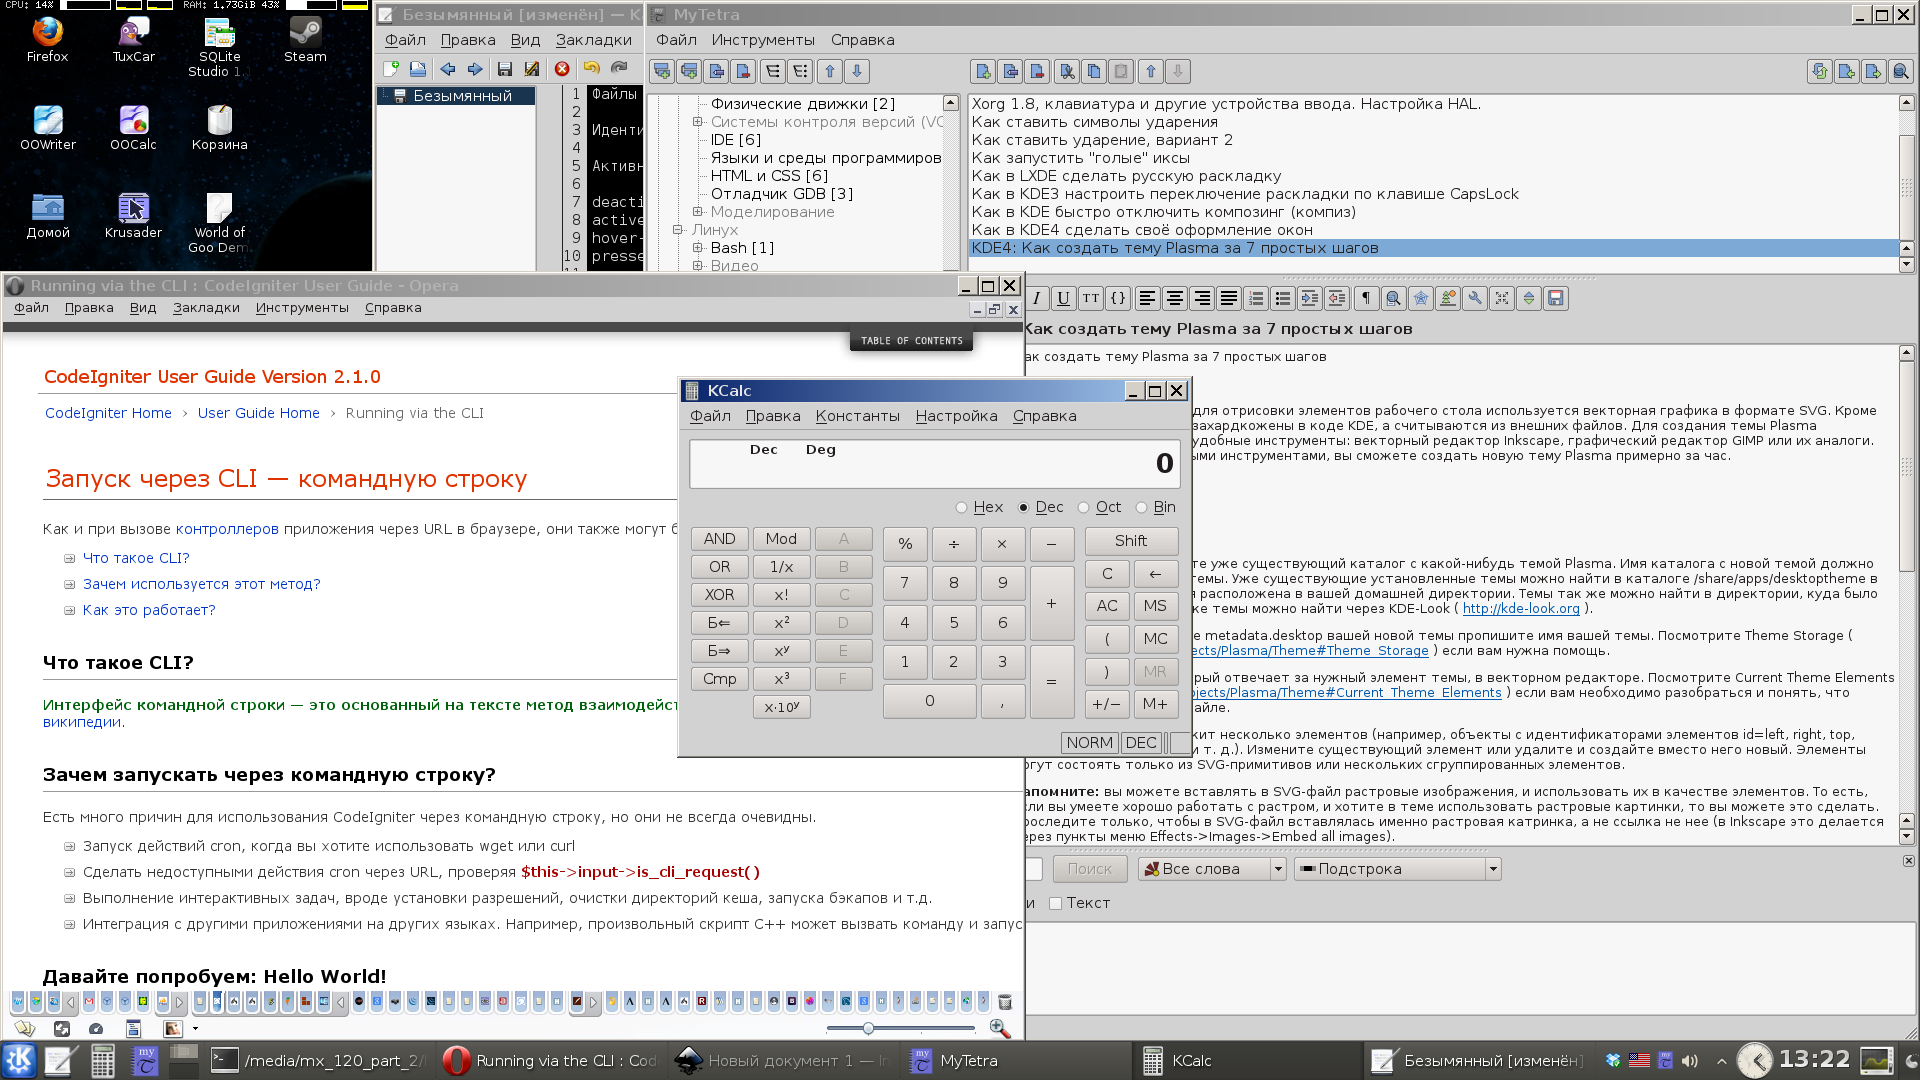The width and height of the screenshot is (1920, 1080).
Task: Click Italic icon in MyTetra editor toolbar
Action: pos(1037,298)
